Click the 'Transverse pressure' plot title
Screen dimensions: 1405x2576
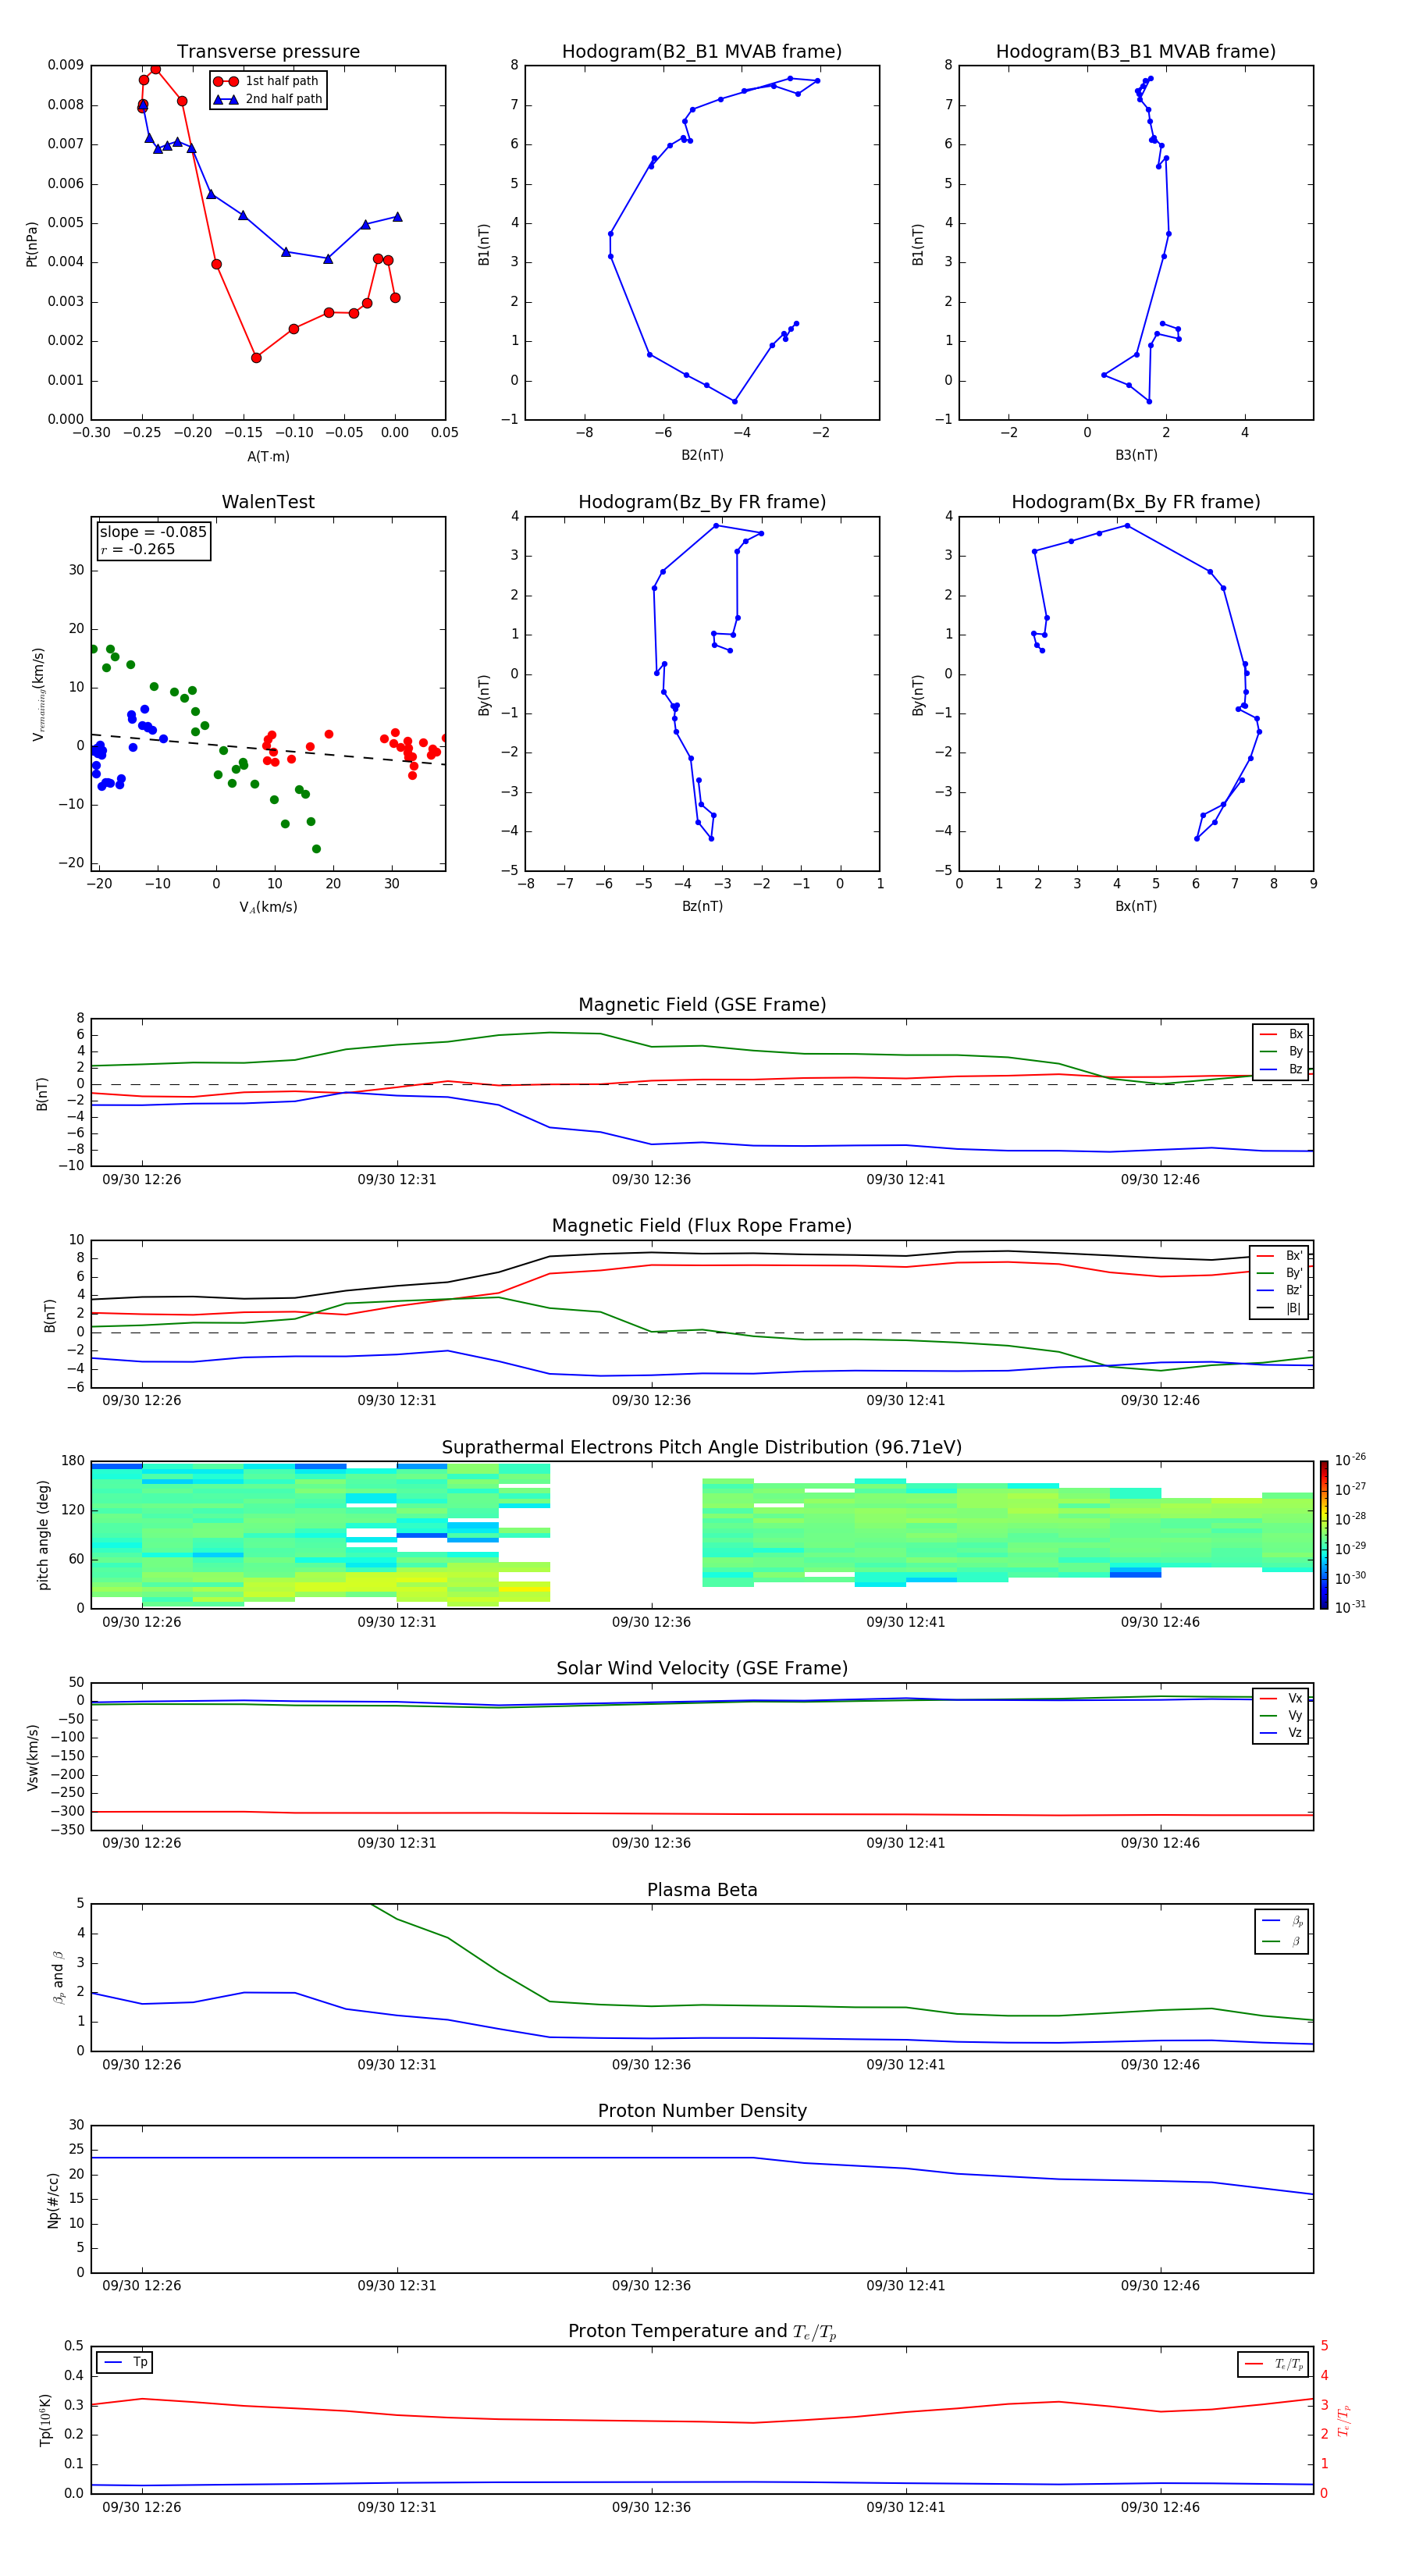click(x=268, y=52)
